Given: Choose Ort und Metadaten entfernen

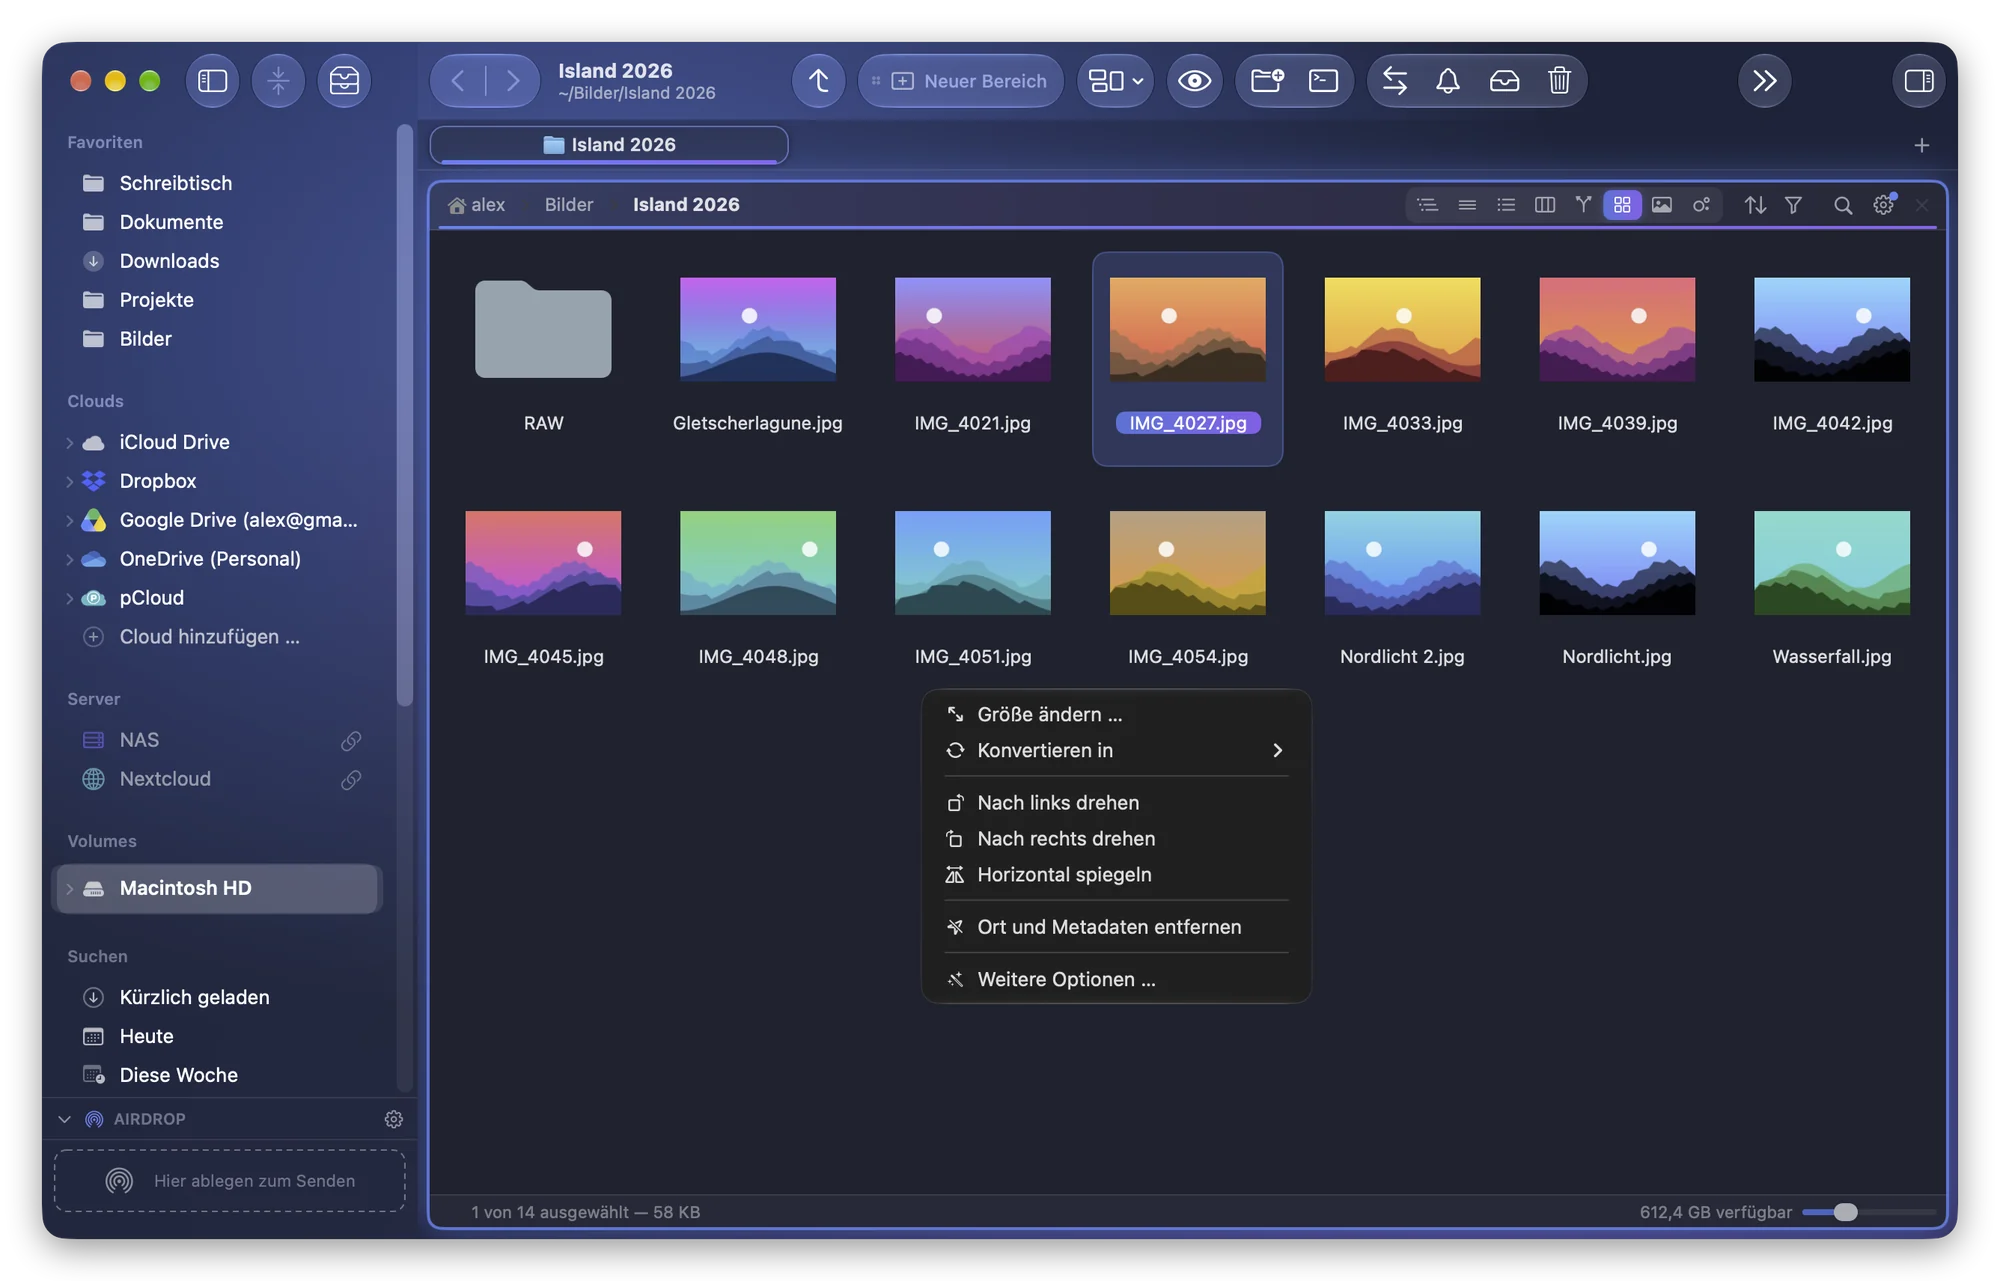Looking at the screenshot, I should tap(1116, 928).
